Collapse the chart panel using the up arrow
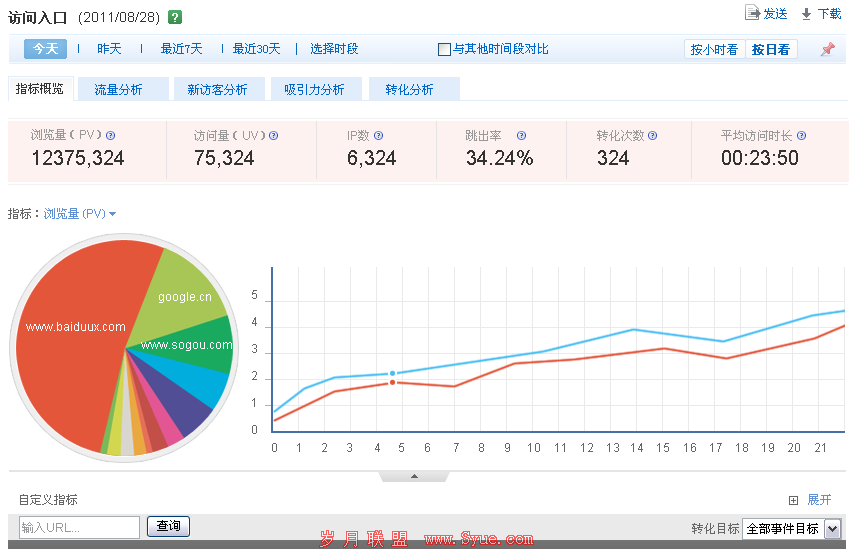Screen dimensions: 851x549 coord(414,476)
